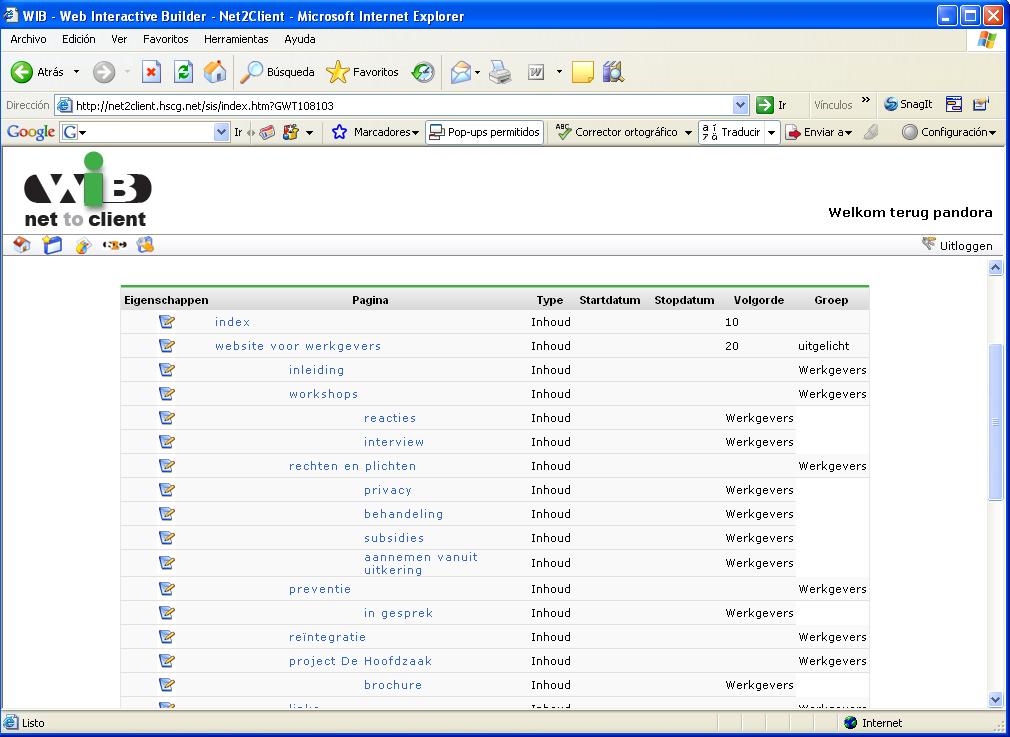This screenshot has height=737, width=1010.
Task: Edit properties icon for website voor werkgevers
Action: [167, 346]
